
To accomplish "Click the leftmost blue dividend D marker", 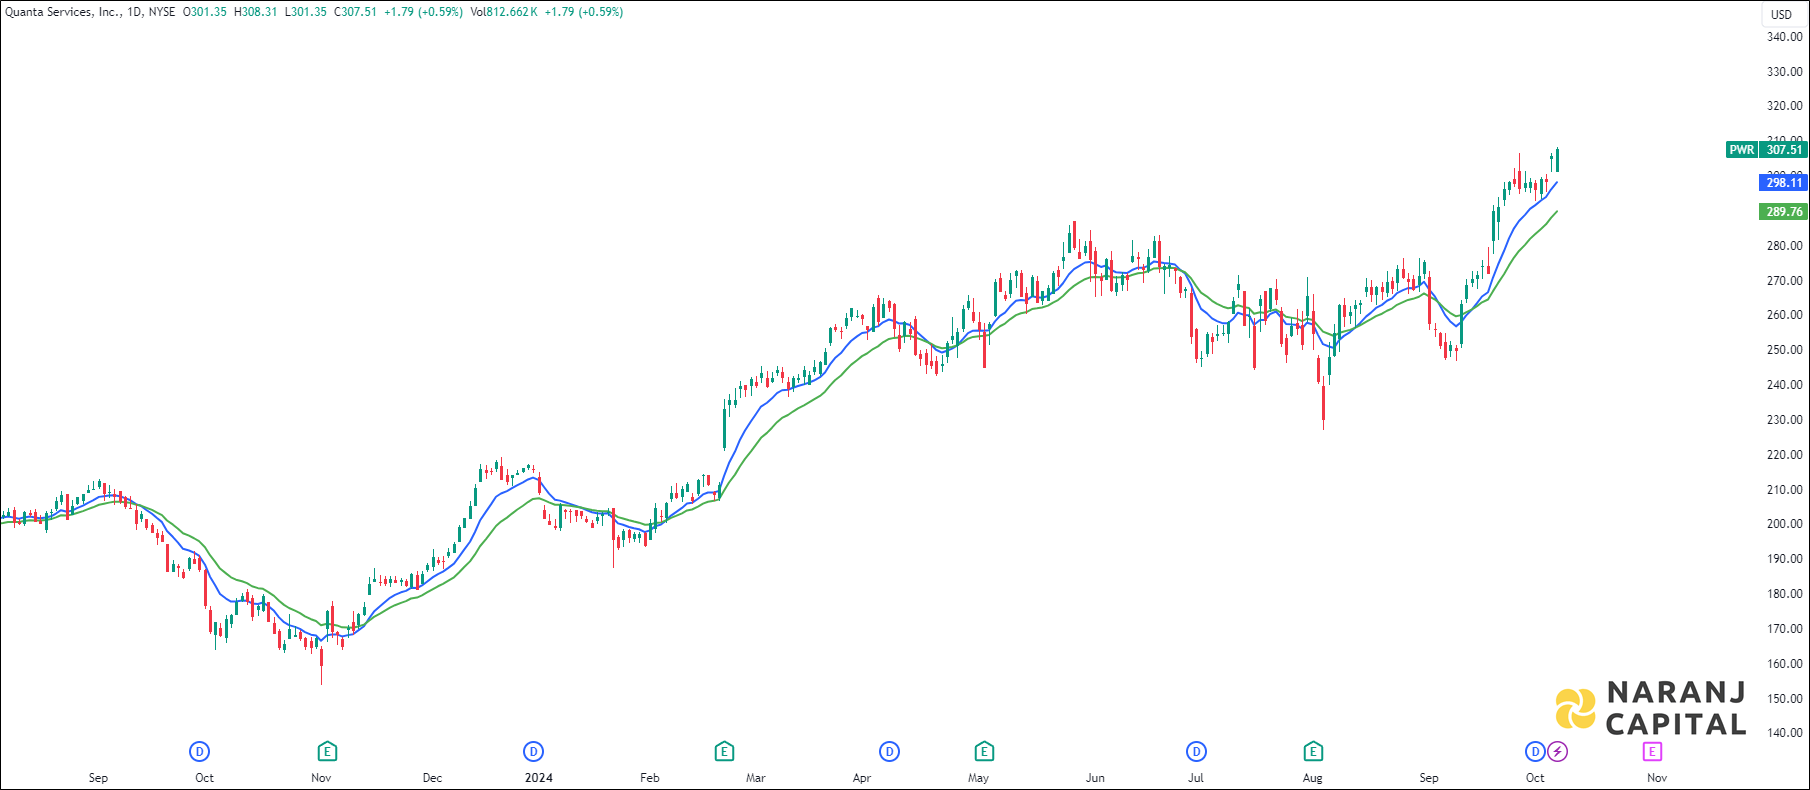I will click(200, 751).
